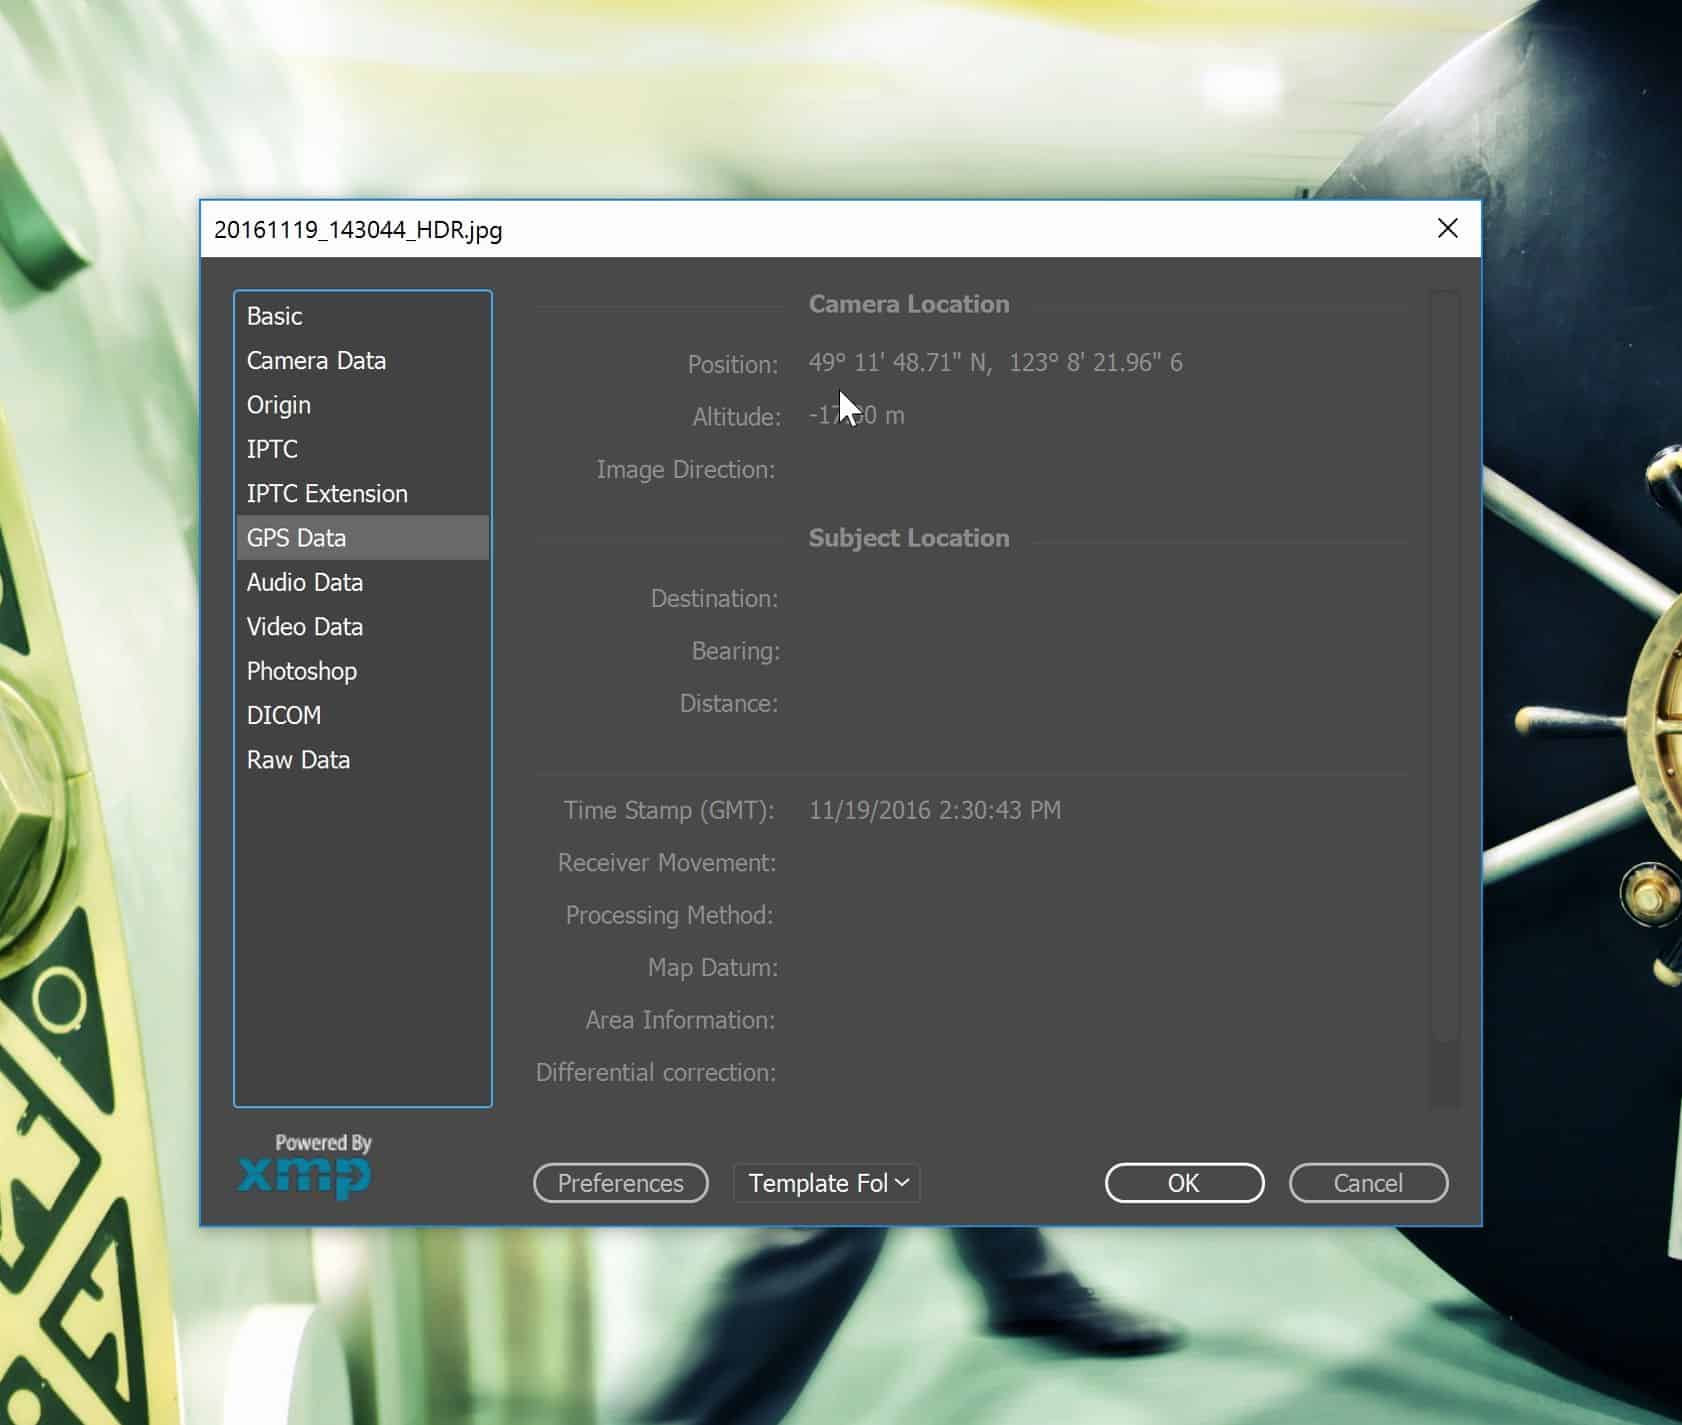The height and width of the screenshot is (1425, 1682).
Task: Click the Subject Location heading
Action: 909,538
